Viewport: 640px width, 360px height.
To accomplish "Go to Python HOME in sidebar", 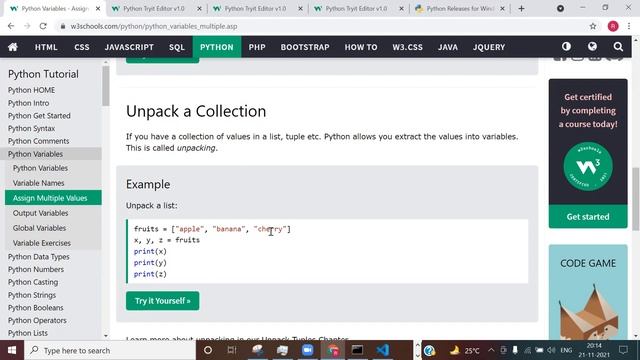I will (31, 90).
